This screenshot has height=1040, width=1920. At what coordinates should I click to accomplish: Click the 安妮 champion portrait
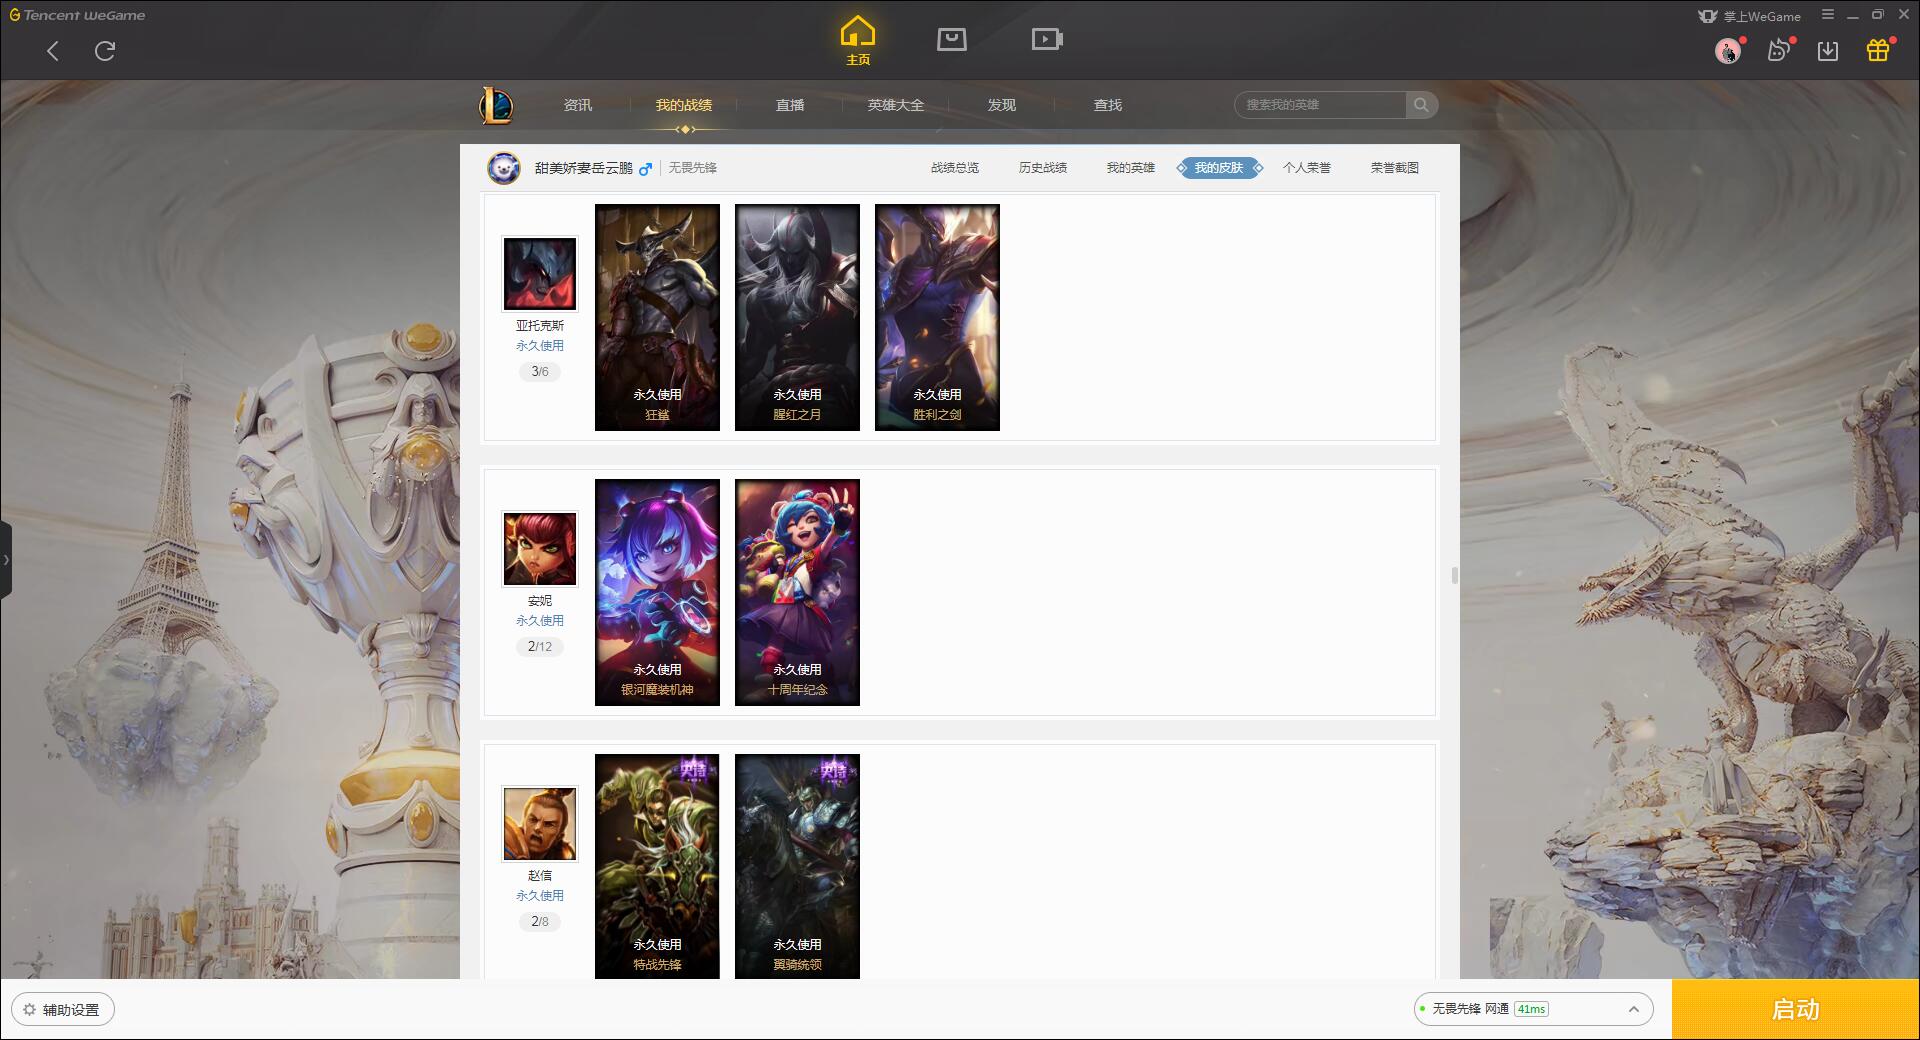pos(540,549)
